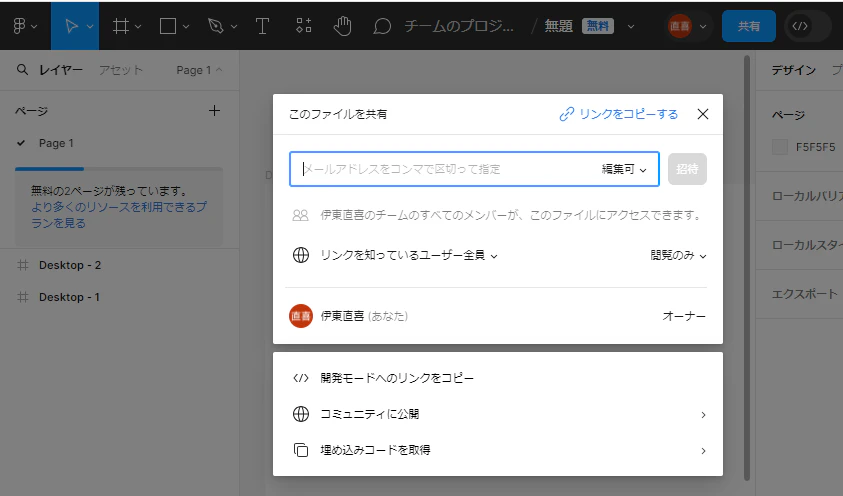This screenshot has width=843, height=496.
Task: Open the 閲覧のみ link permission dropdown
Action: coord(678,255)
